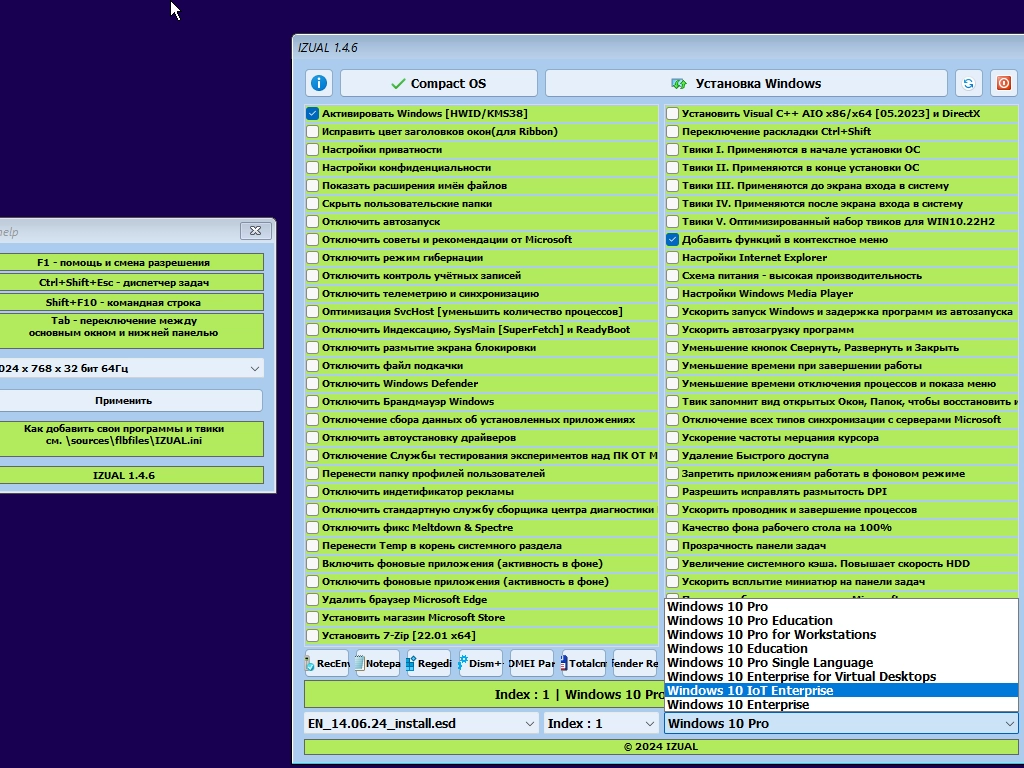Launch Dism++ from the tools bar
The image size is (1024, 768).
click(x=481, y=663)
